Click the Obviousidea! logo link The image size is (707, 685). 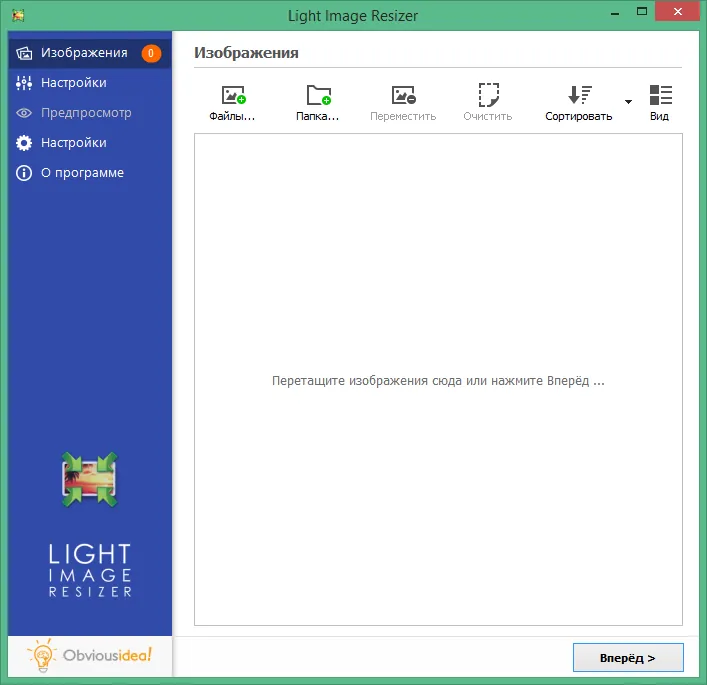90,655
